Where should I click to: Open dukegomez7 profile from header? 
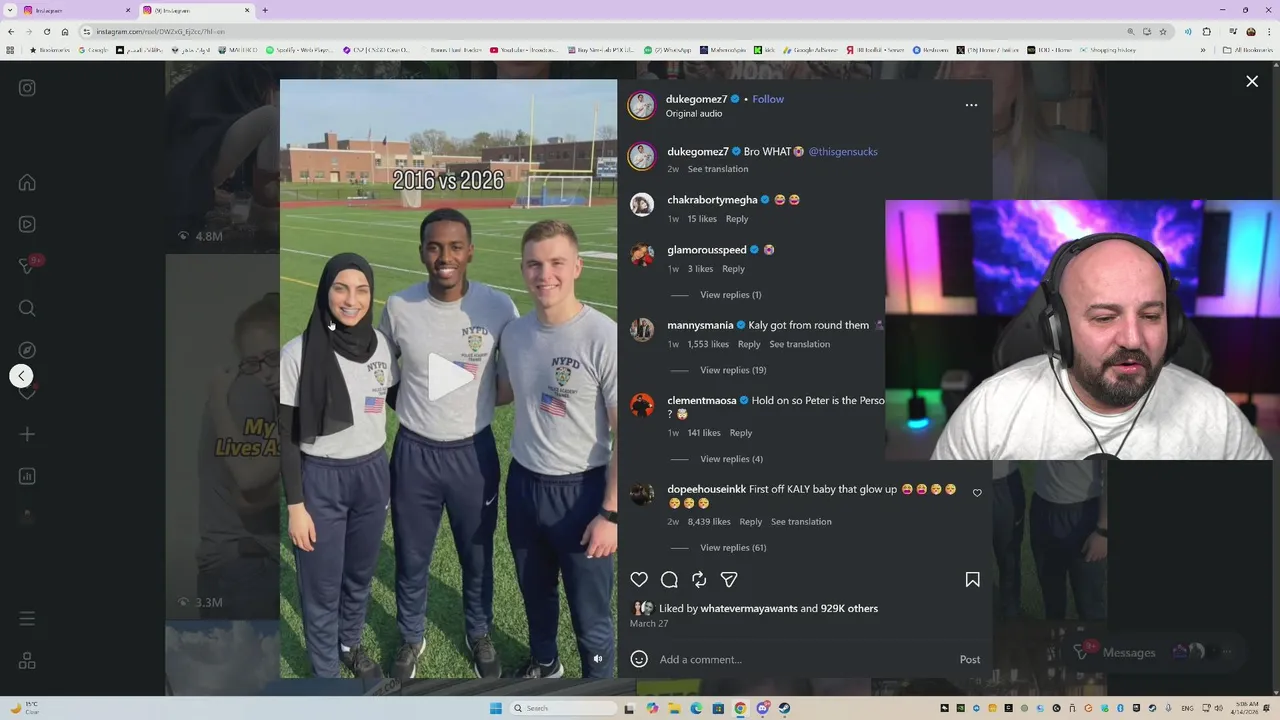click(x=697, y=99)
